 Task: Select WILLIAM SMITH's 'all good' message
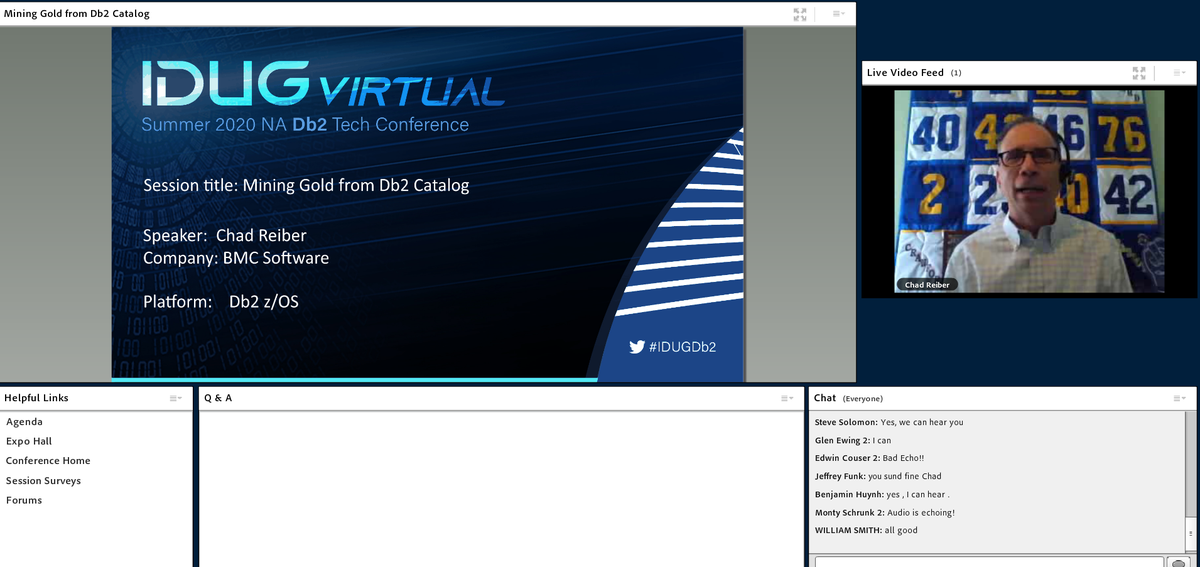click(866, 530)
